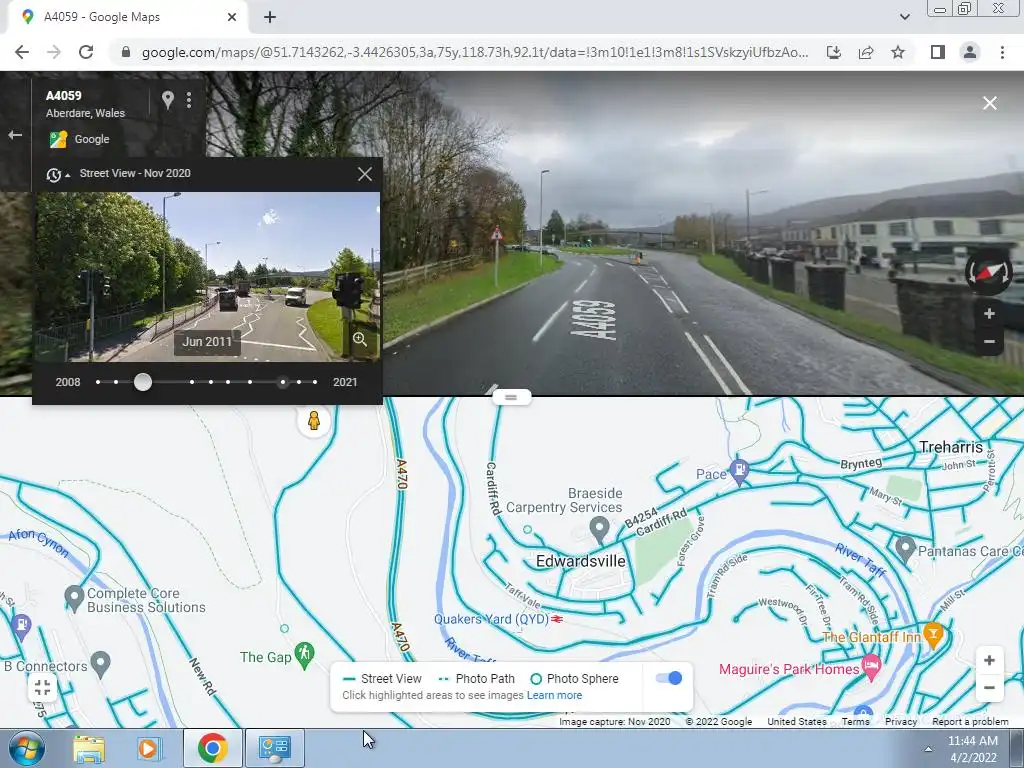This screenshot has height=768, width=1024.
Task: Click the browser forward arrow
Action: [54, 52]
